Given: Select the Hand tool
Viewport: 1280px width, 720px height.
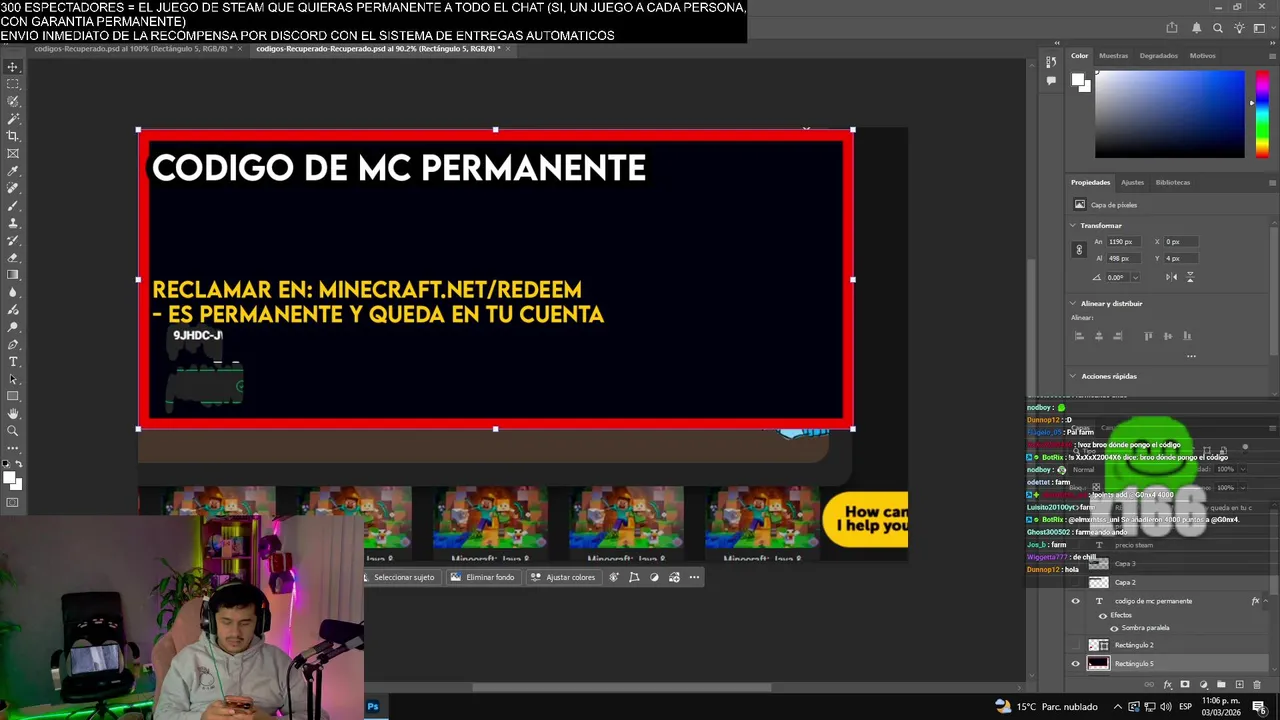Looking at the screenshot, I should pyautogui.click(x=13, y=413).
